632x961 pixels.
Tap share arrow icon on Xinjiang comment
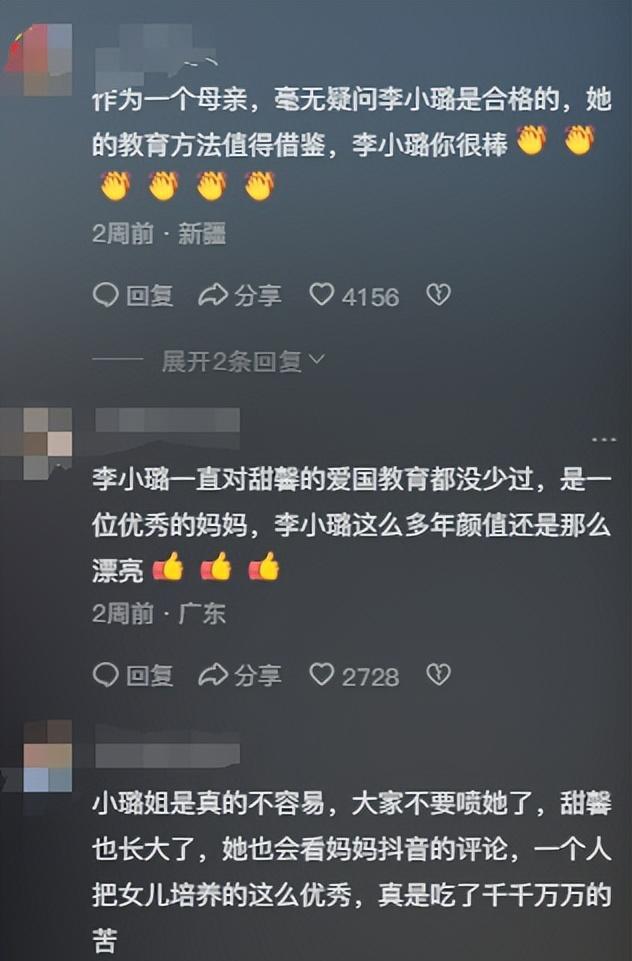click(x=213, y=295)
